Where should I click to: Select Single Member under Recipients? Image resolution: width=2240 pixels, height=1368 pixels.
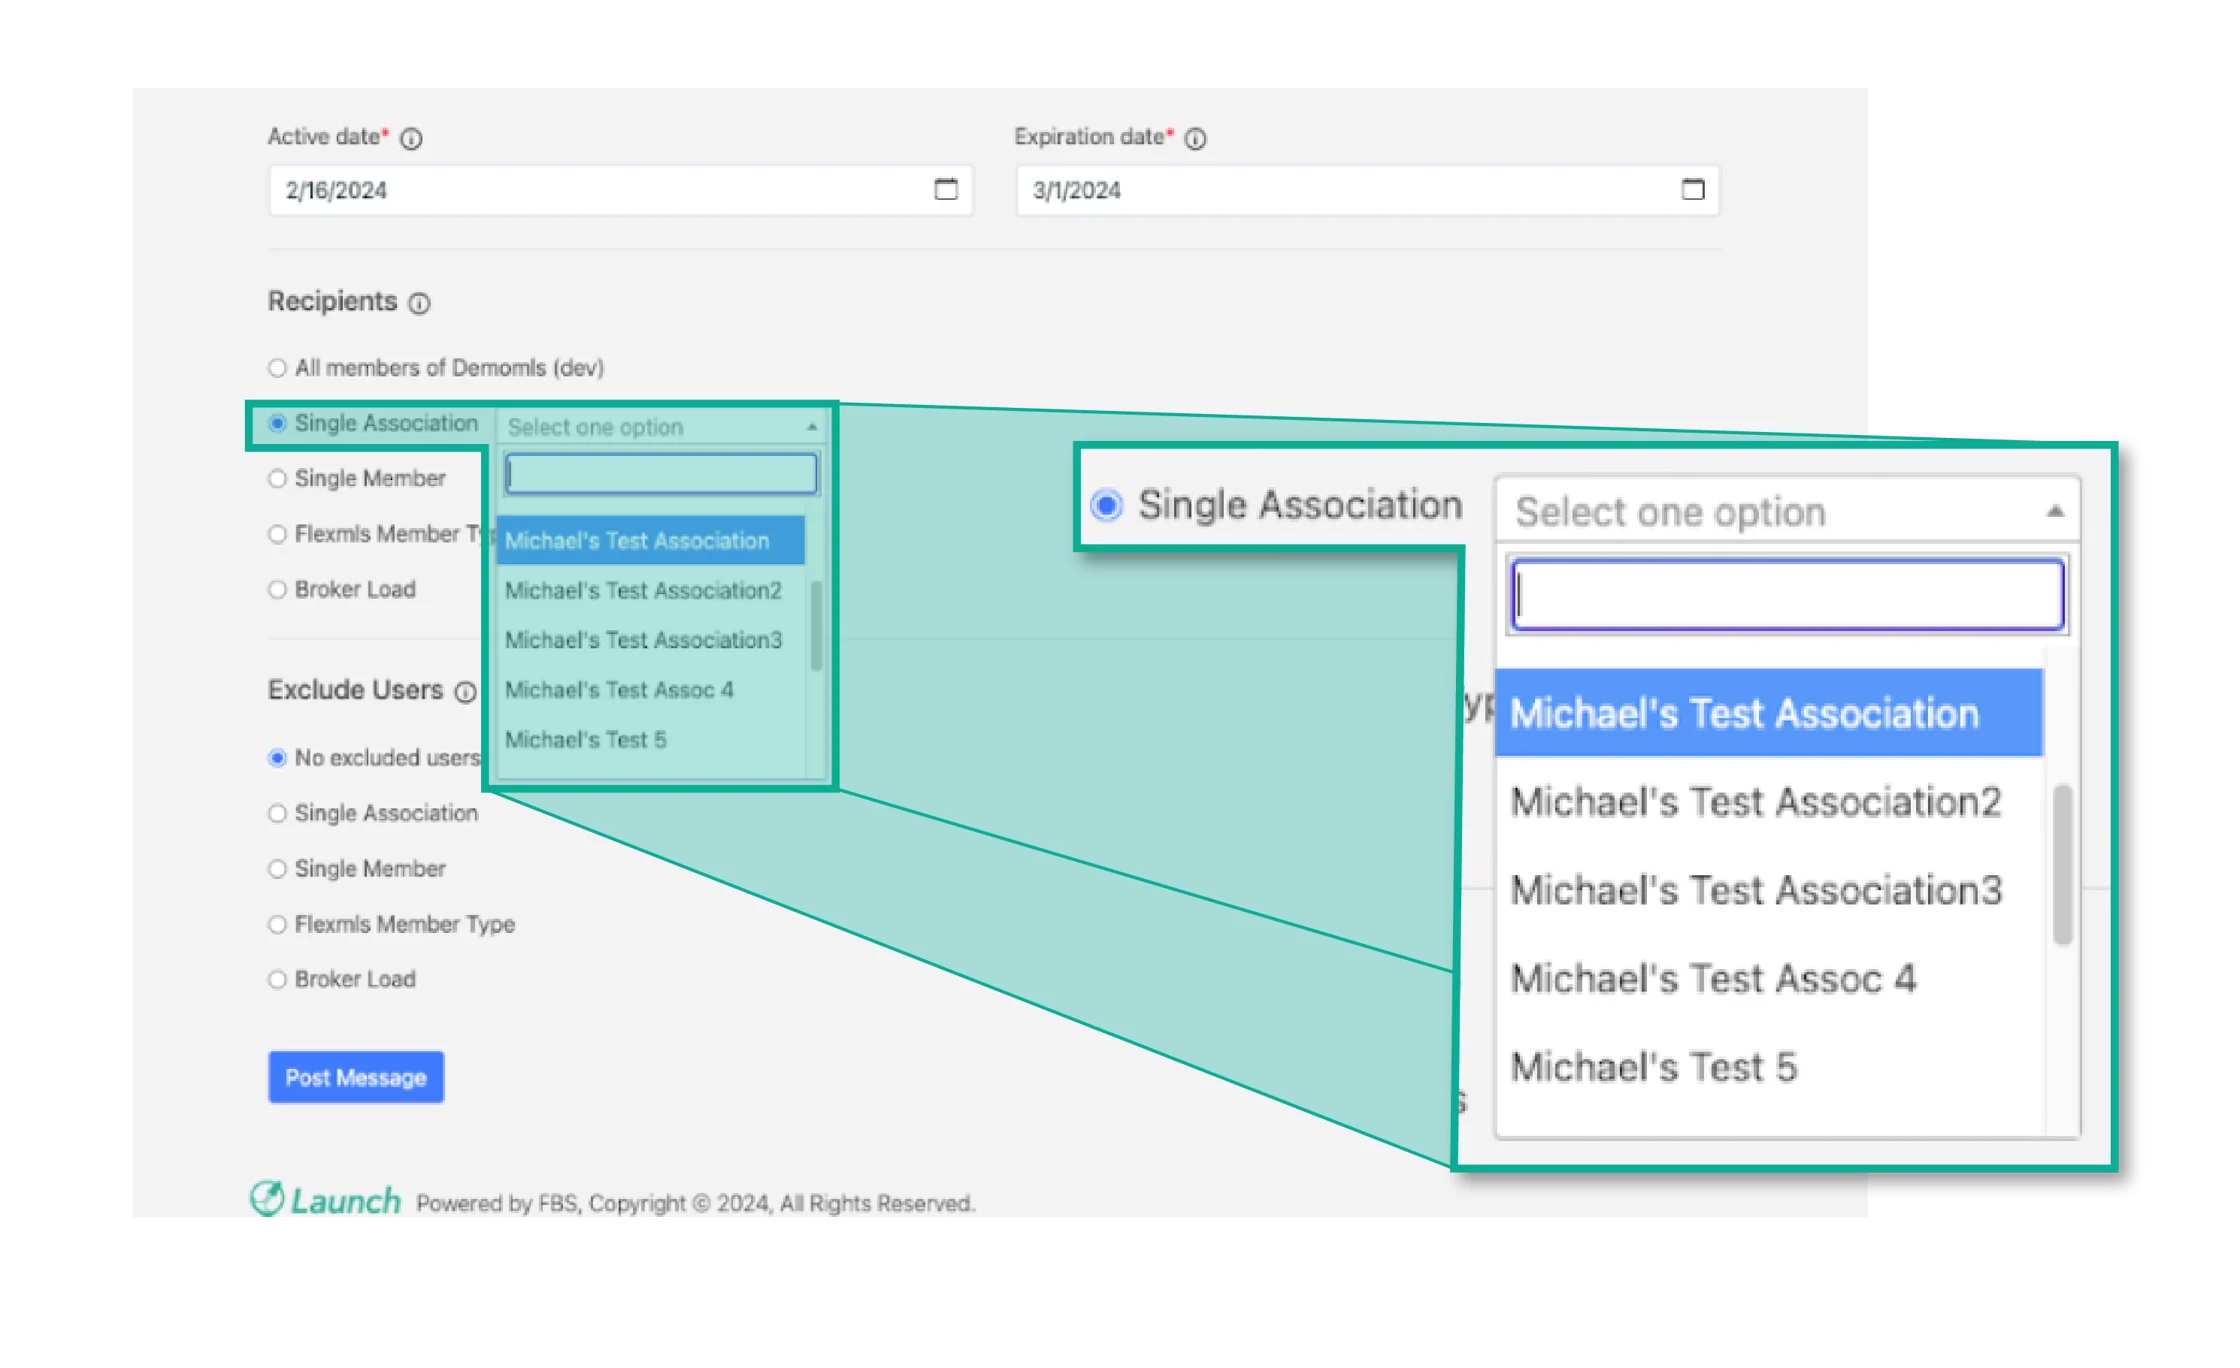(277, 479)
